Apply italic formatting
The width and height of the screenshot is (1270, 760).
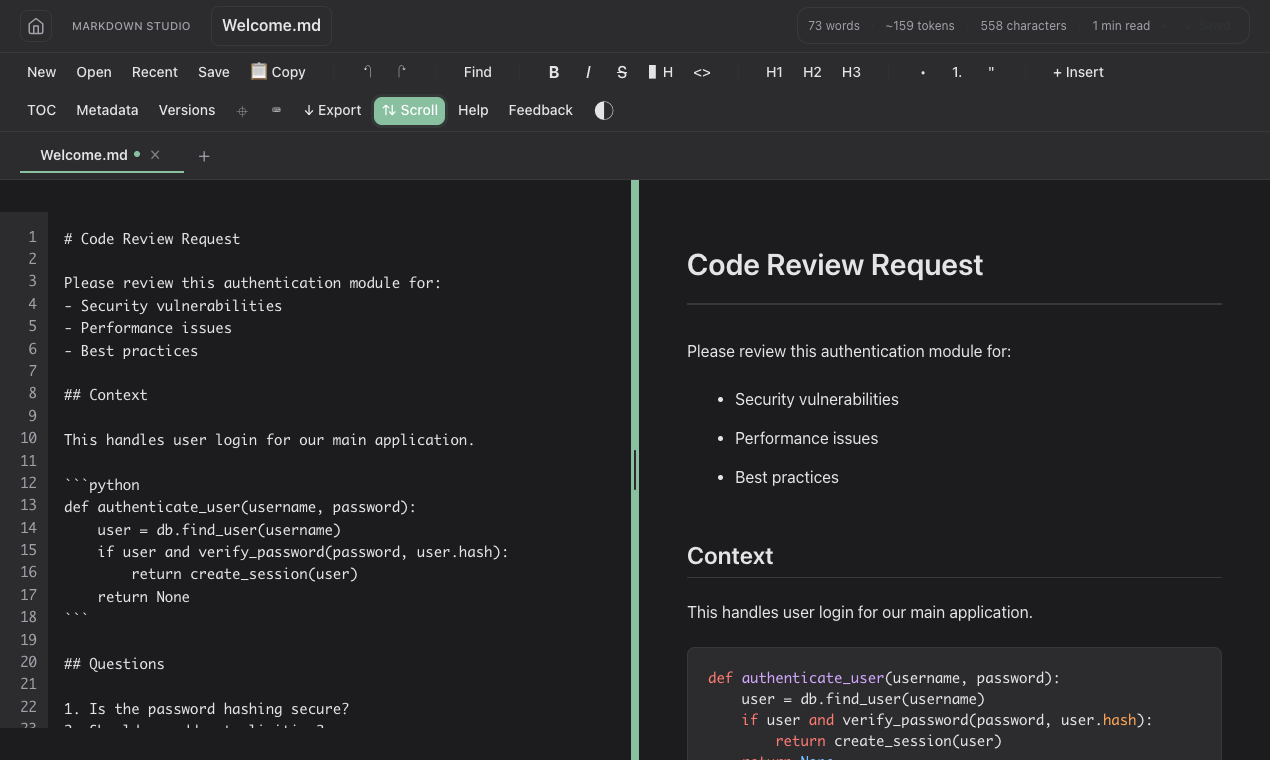tap(588, 72)
